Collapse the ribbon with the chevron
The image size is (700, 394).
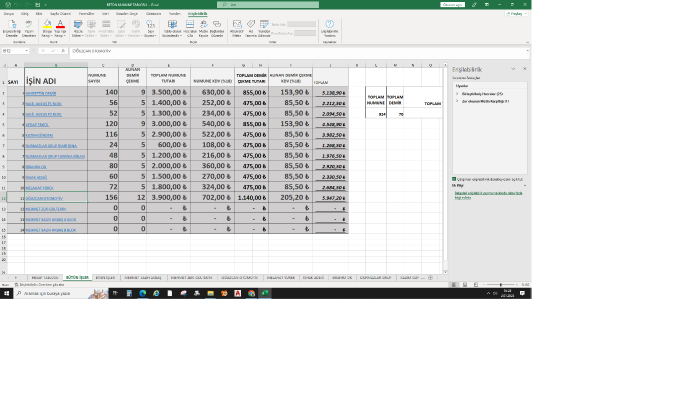coord(527,42)
